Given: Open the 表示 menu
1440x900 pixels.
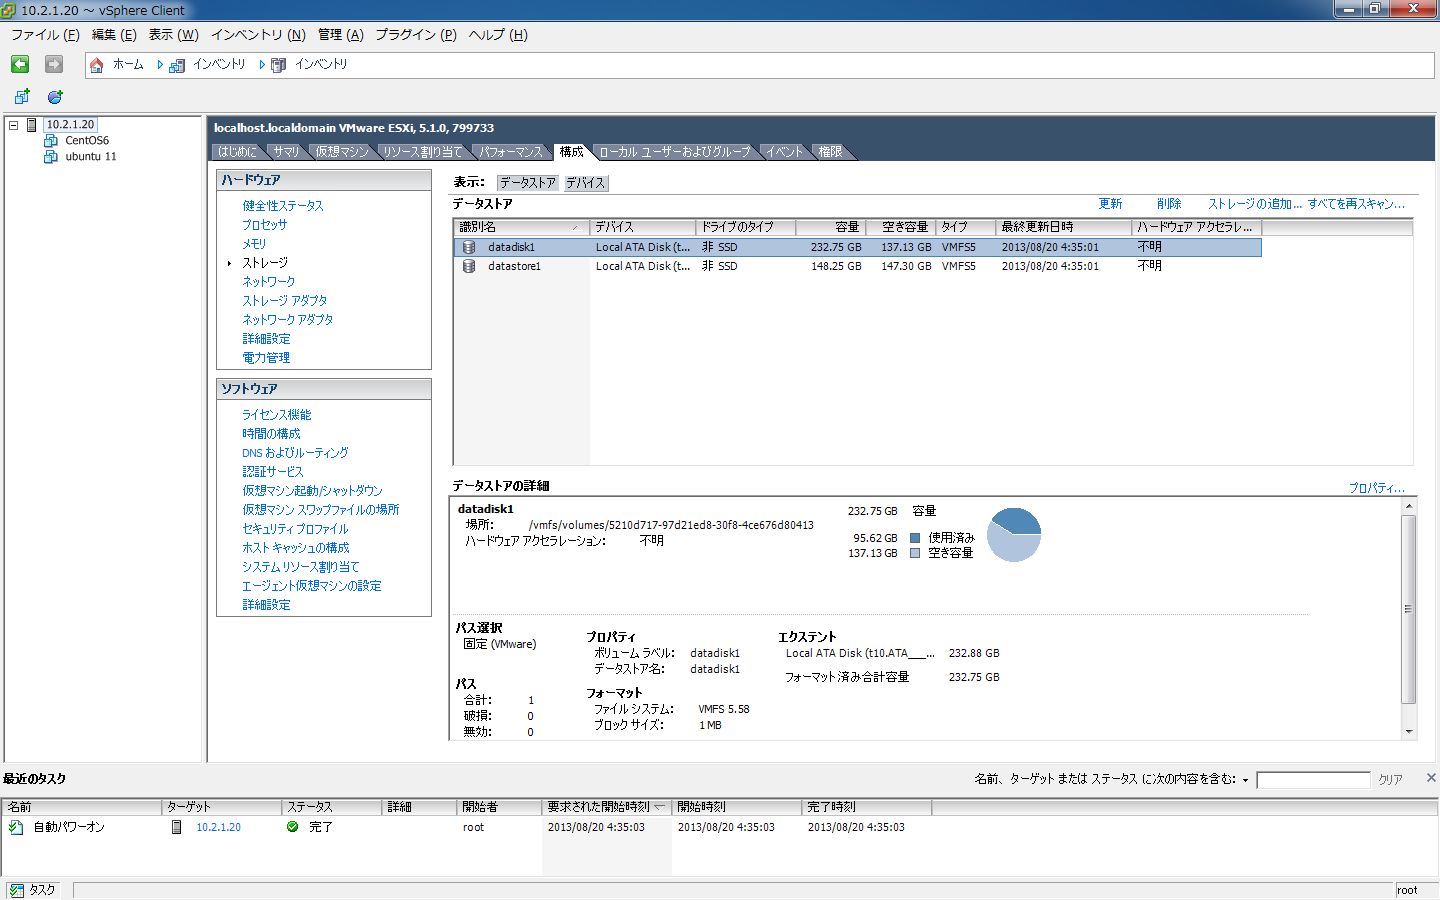Looking at the screenshot, I should [x=174, y=34].
